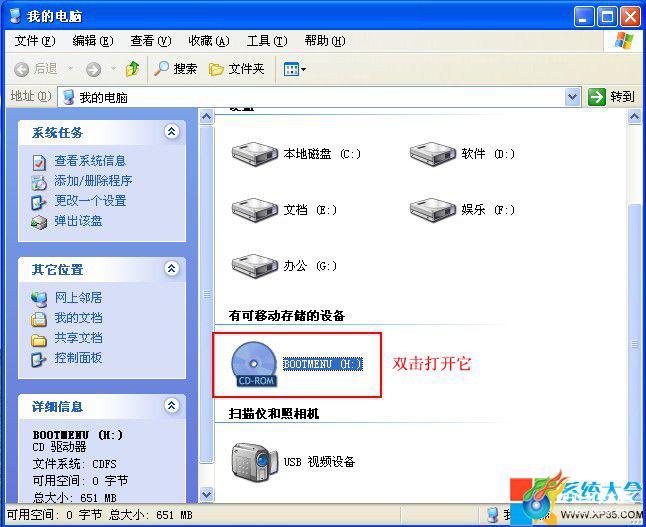Collapse the 其它位置 panel
The image size is (646, 527).
coord(171,269)
